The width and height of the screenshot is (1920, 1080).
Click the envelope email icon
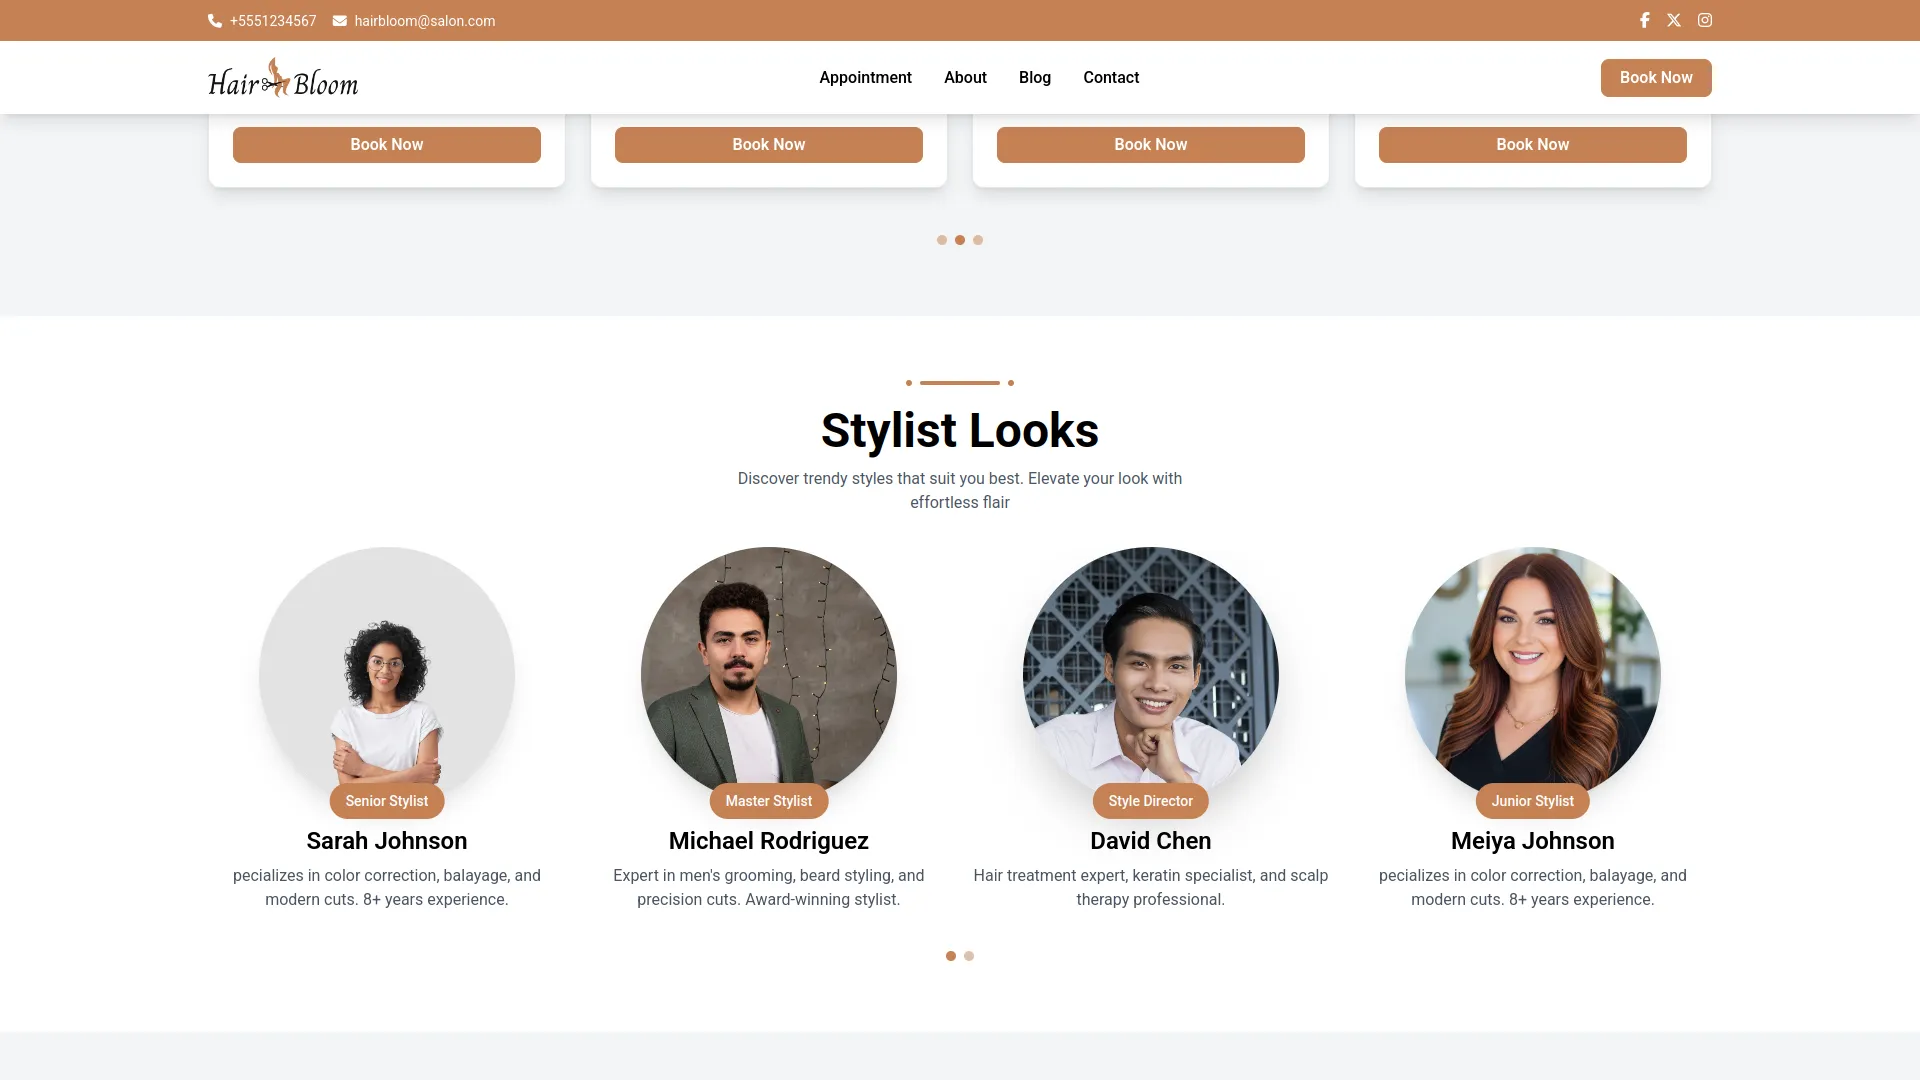[340, 21]
